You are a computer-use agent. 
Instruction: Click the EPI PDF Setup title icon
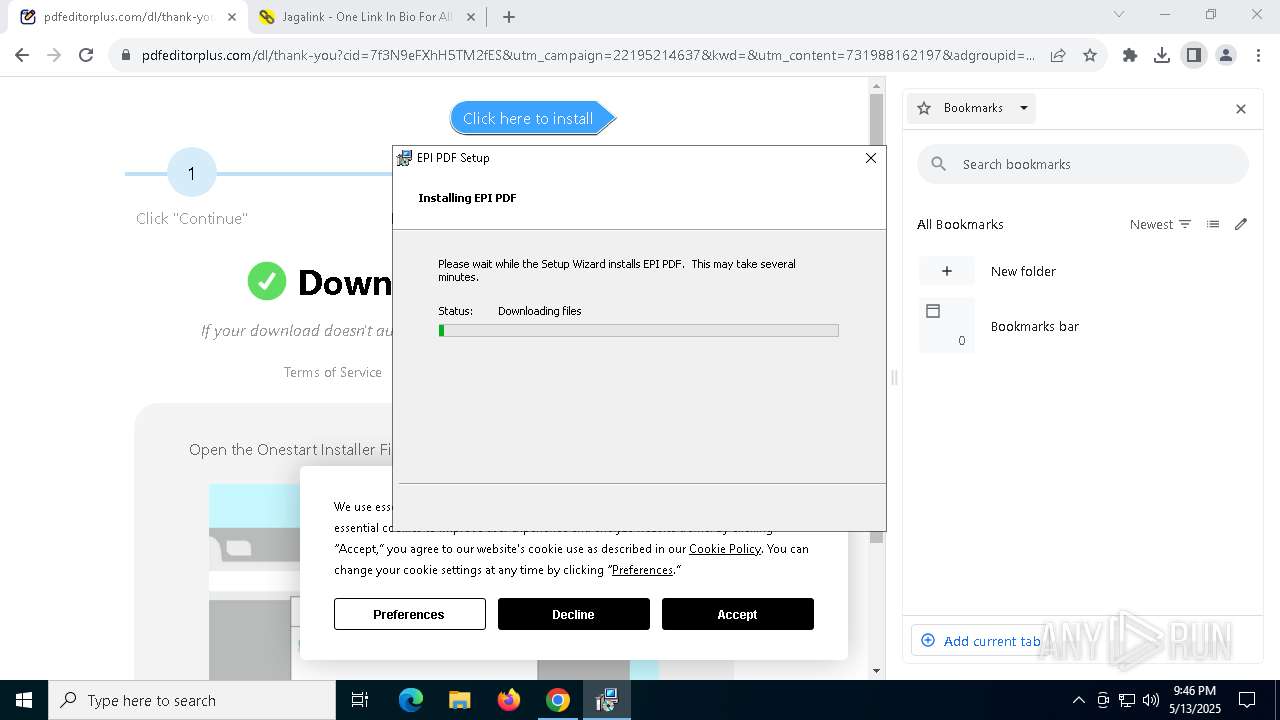[404, 158]
